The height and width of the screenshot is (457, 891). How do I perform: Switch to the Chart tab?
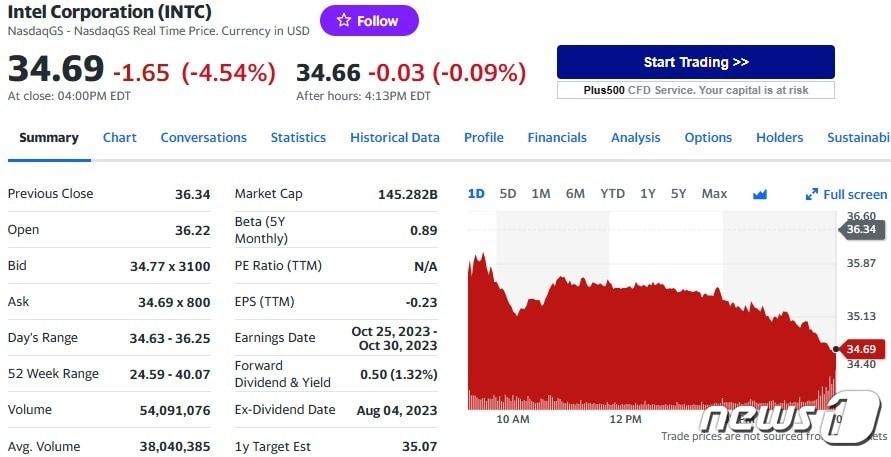point(120,138)
